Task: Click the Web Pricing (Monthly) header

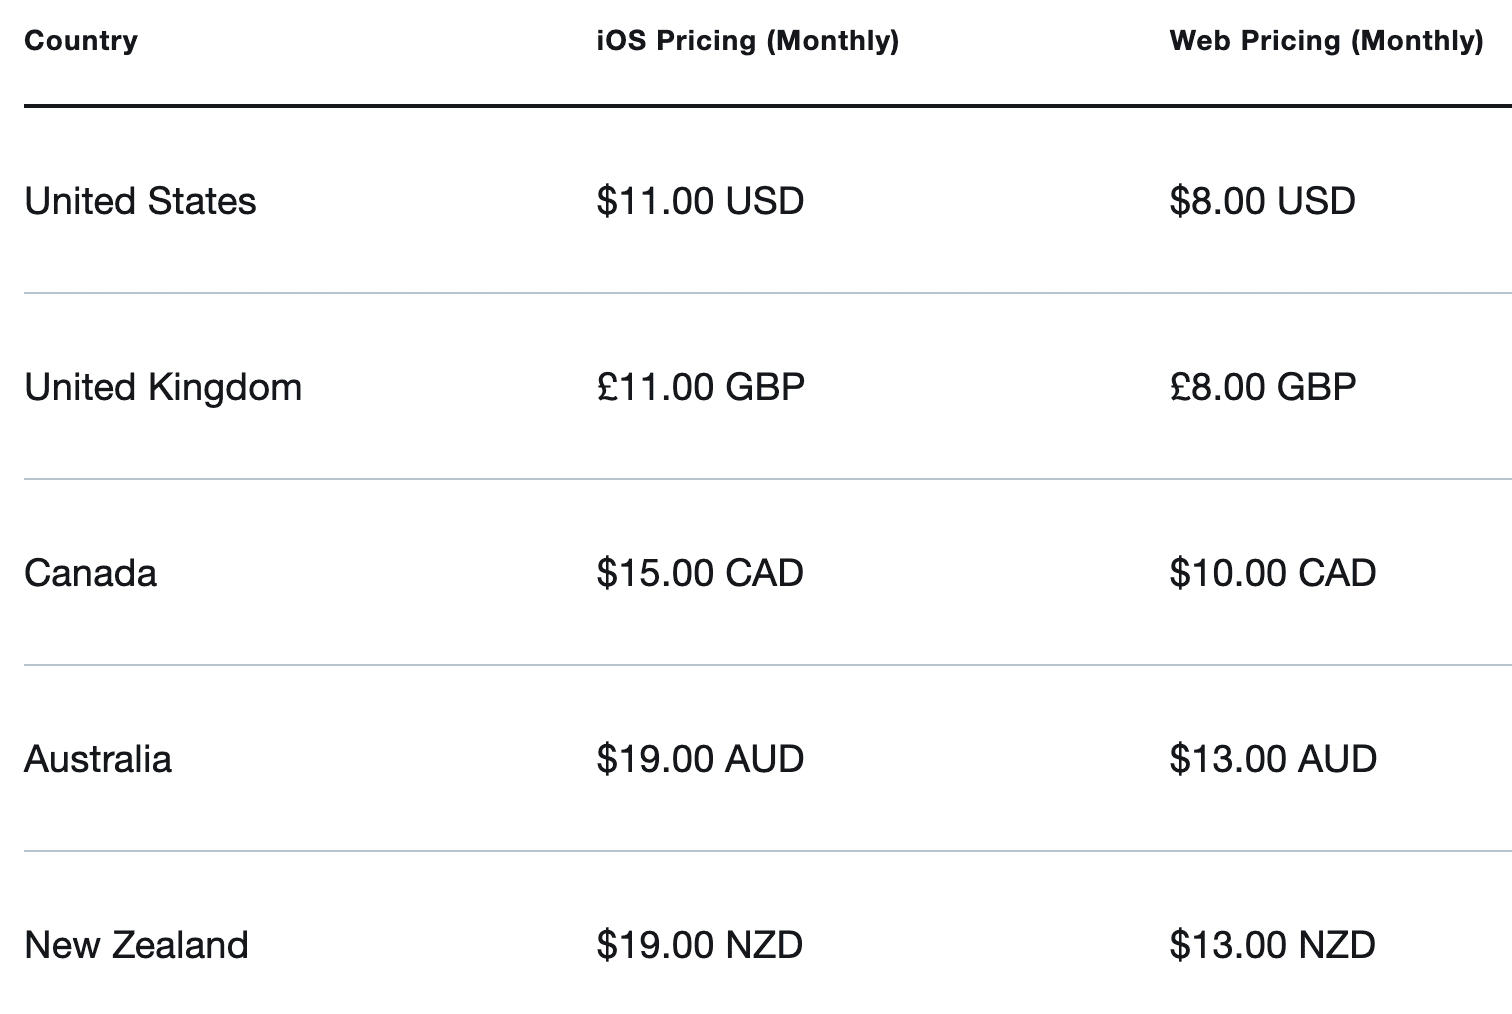Action: [x=1327, y=41]
